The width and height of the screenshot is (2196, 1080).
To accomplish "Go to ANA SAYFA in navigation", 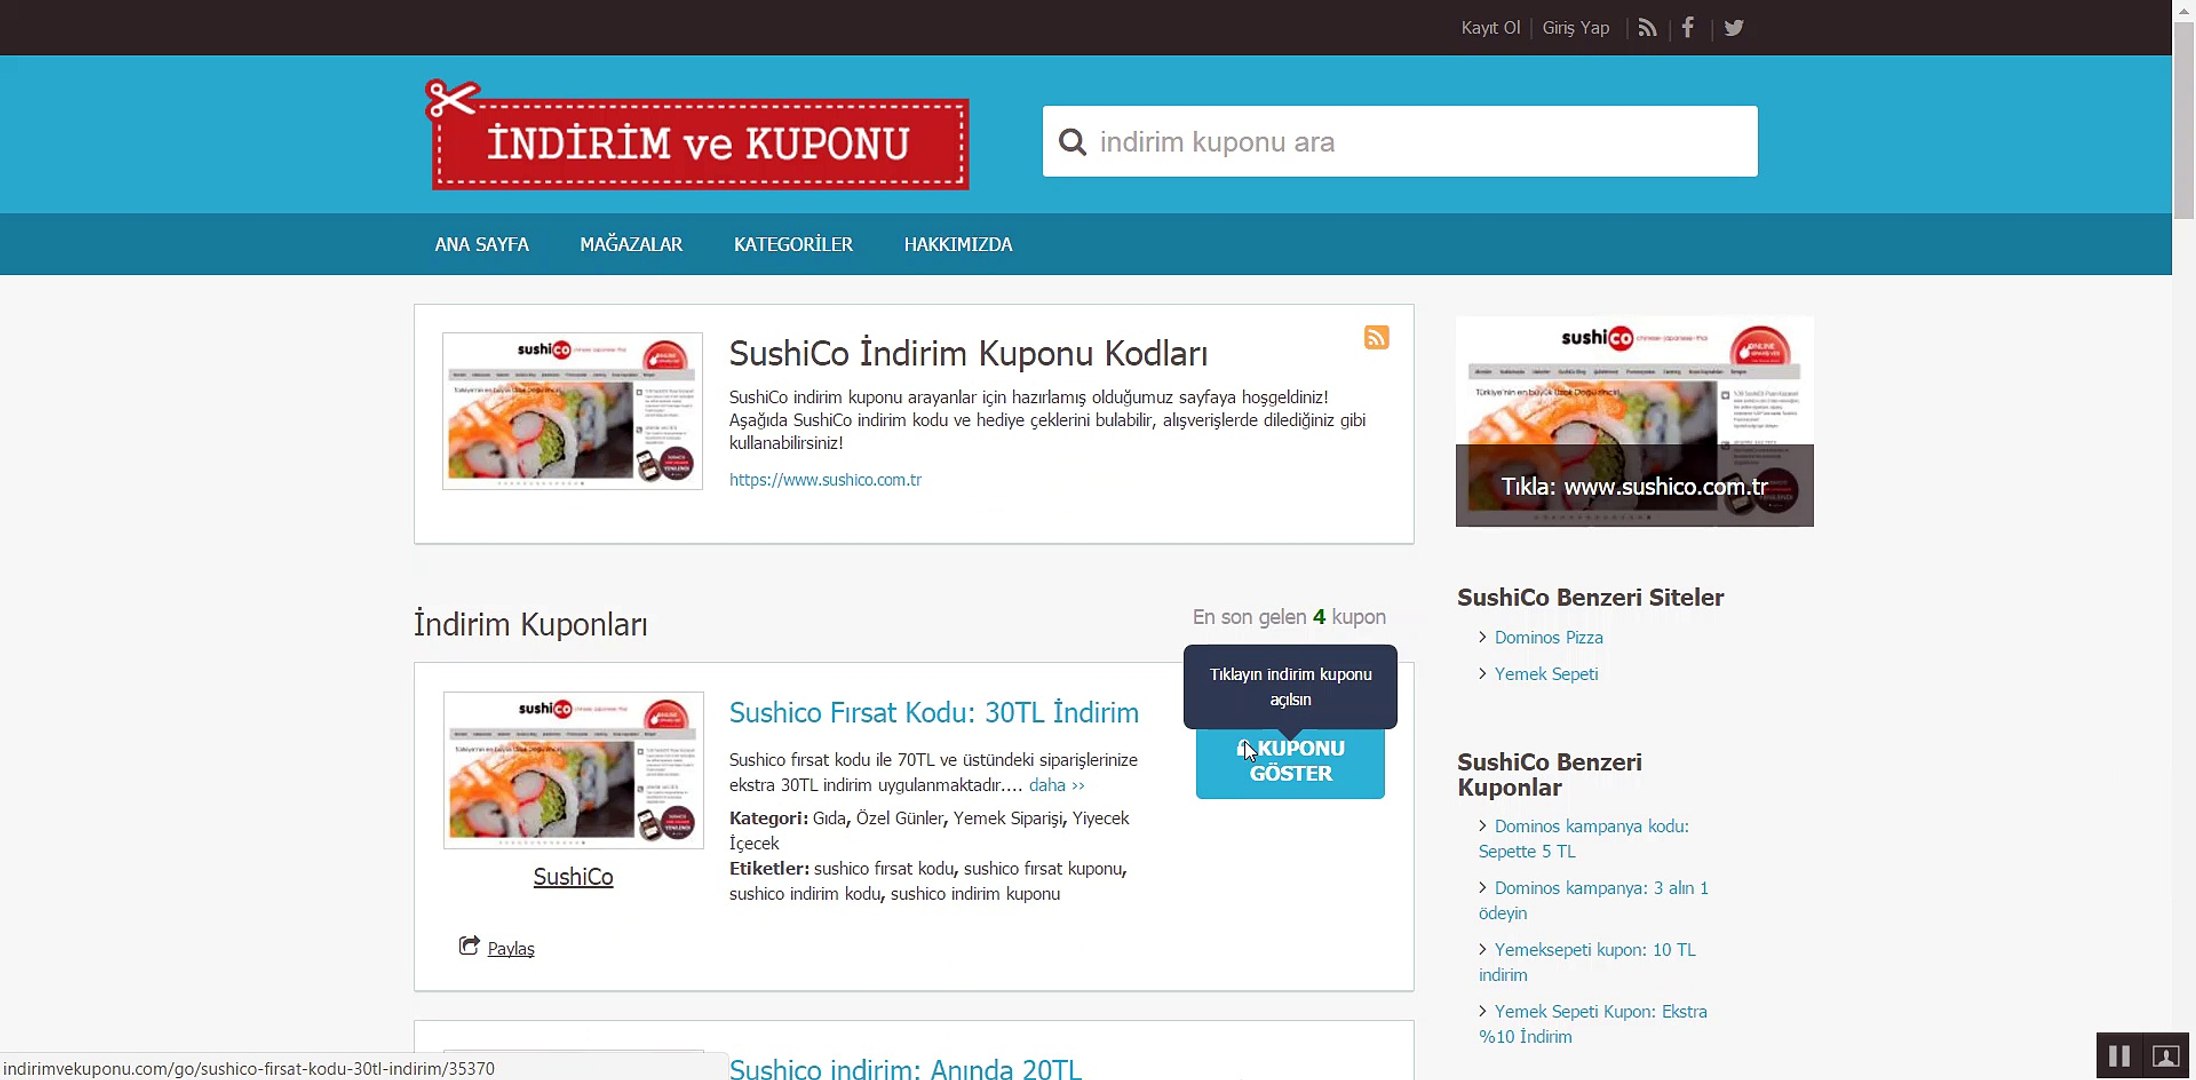I will coord(482,244).
